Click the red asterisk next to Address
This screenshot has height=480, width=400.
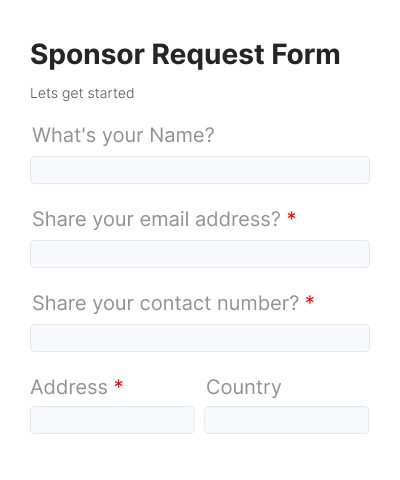(119, 384)
